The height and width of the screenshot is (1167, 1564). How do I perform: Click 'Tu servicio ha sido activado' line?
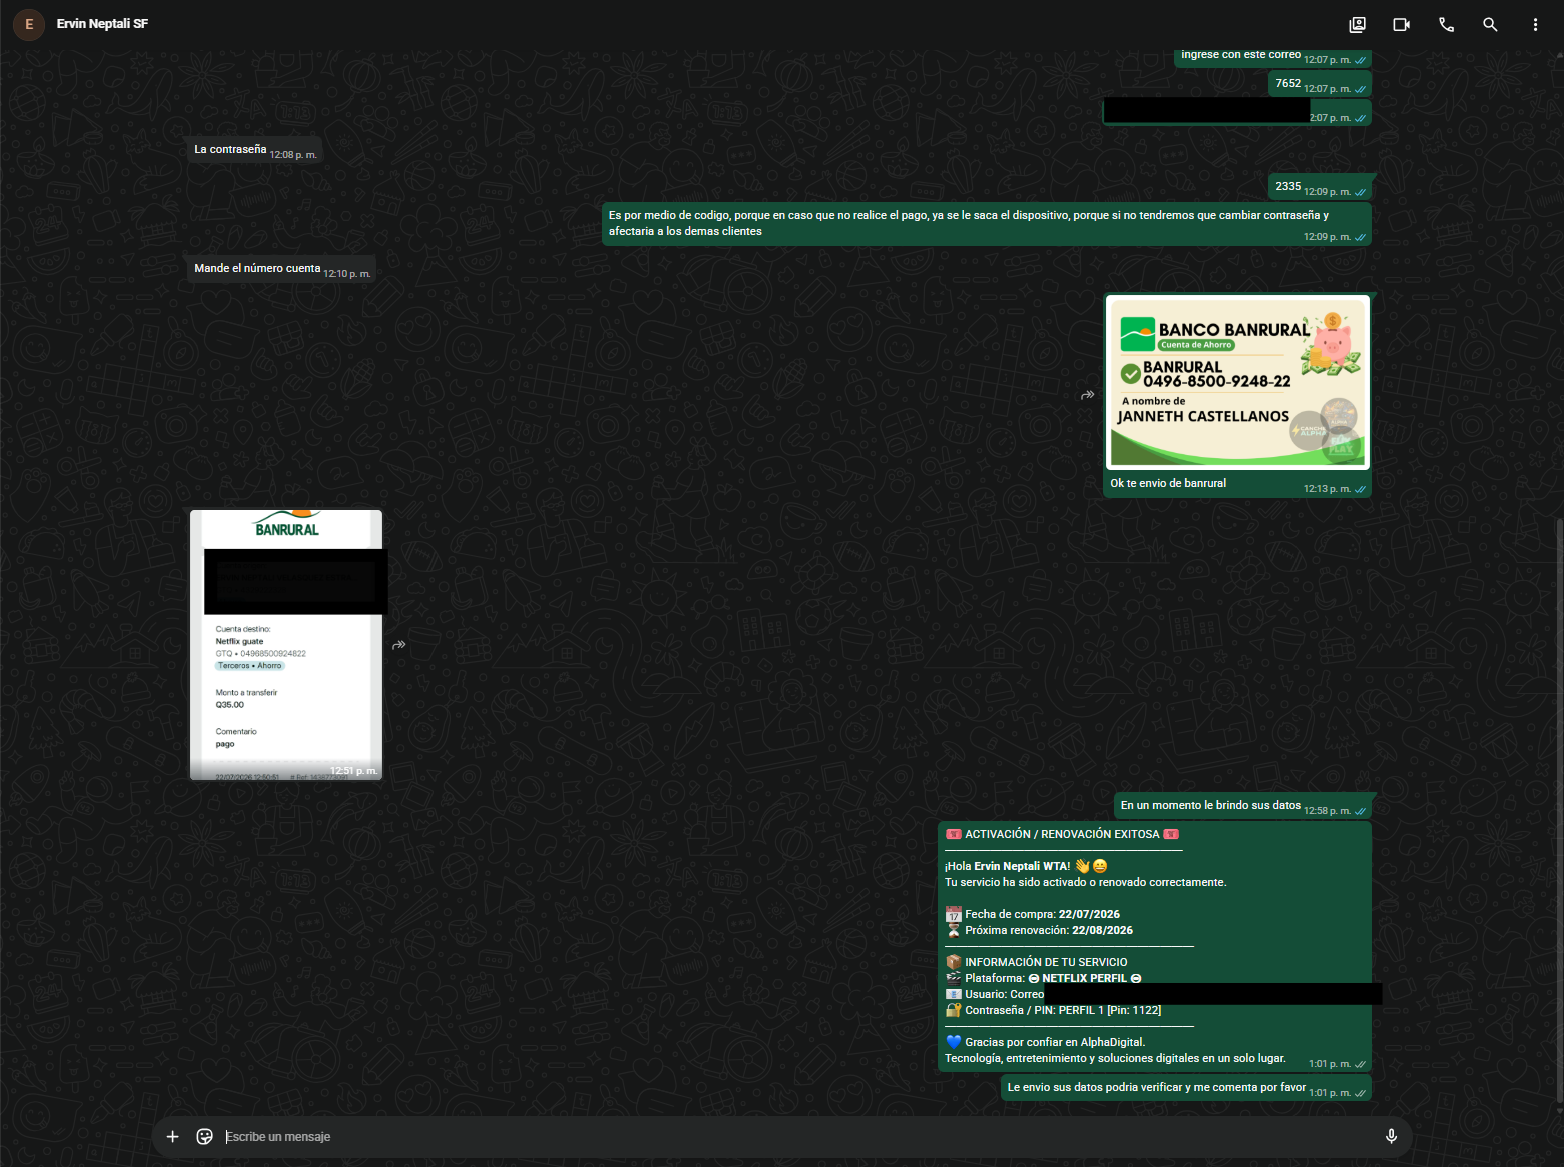(x=1085, y=882)
